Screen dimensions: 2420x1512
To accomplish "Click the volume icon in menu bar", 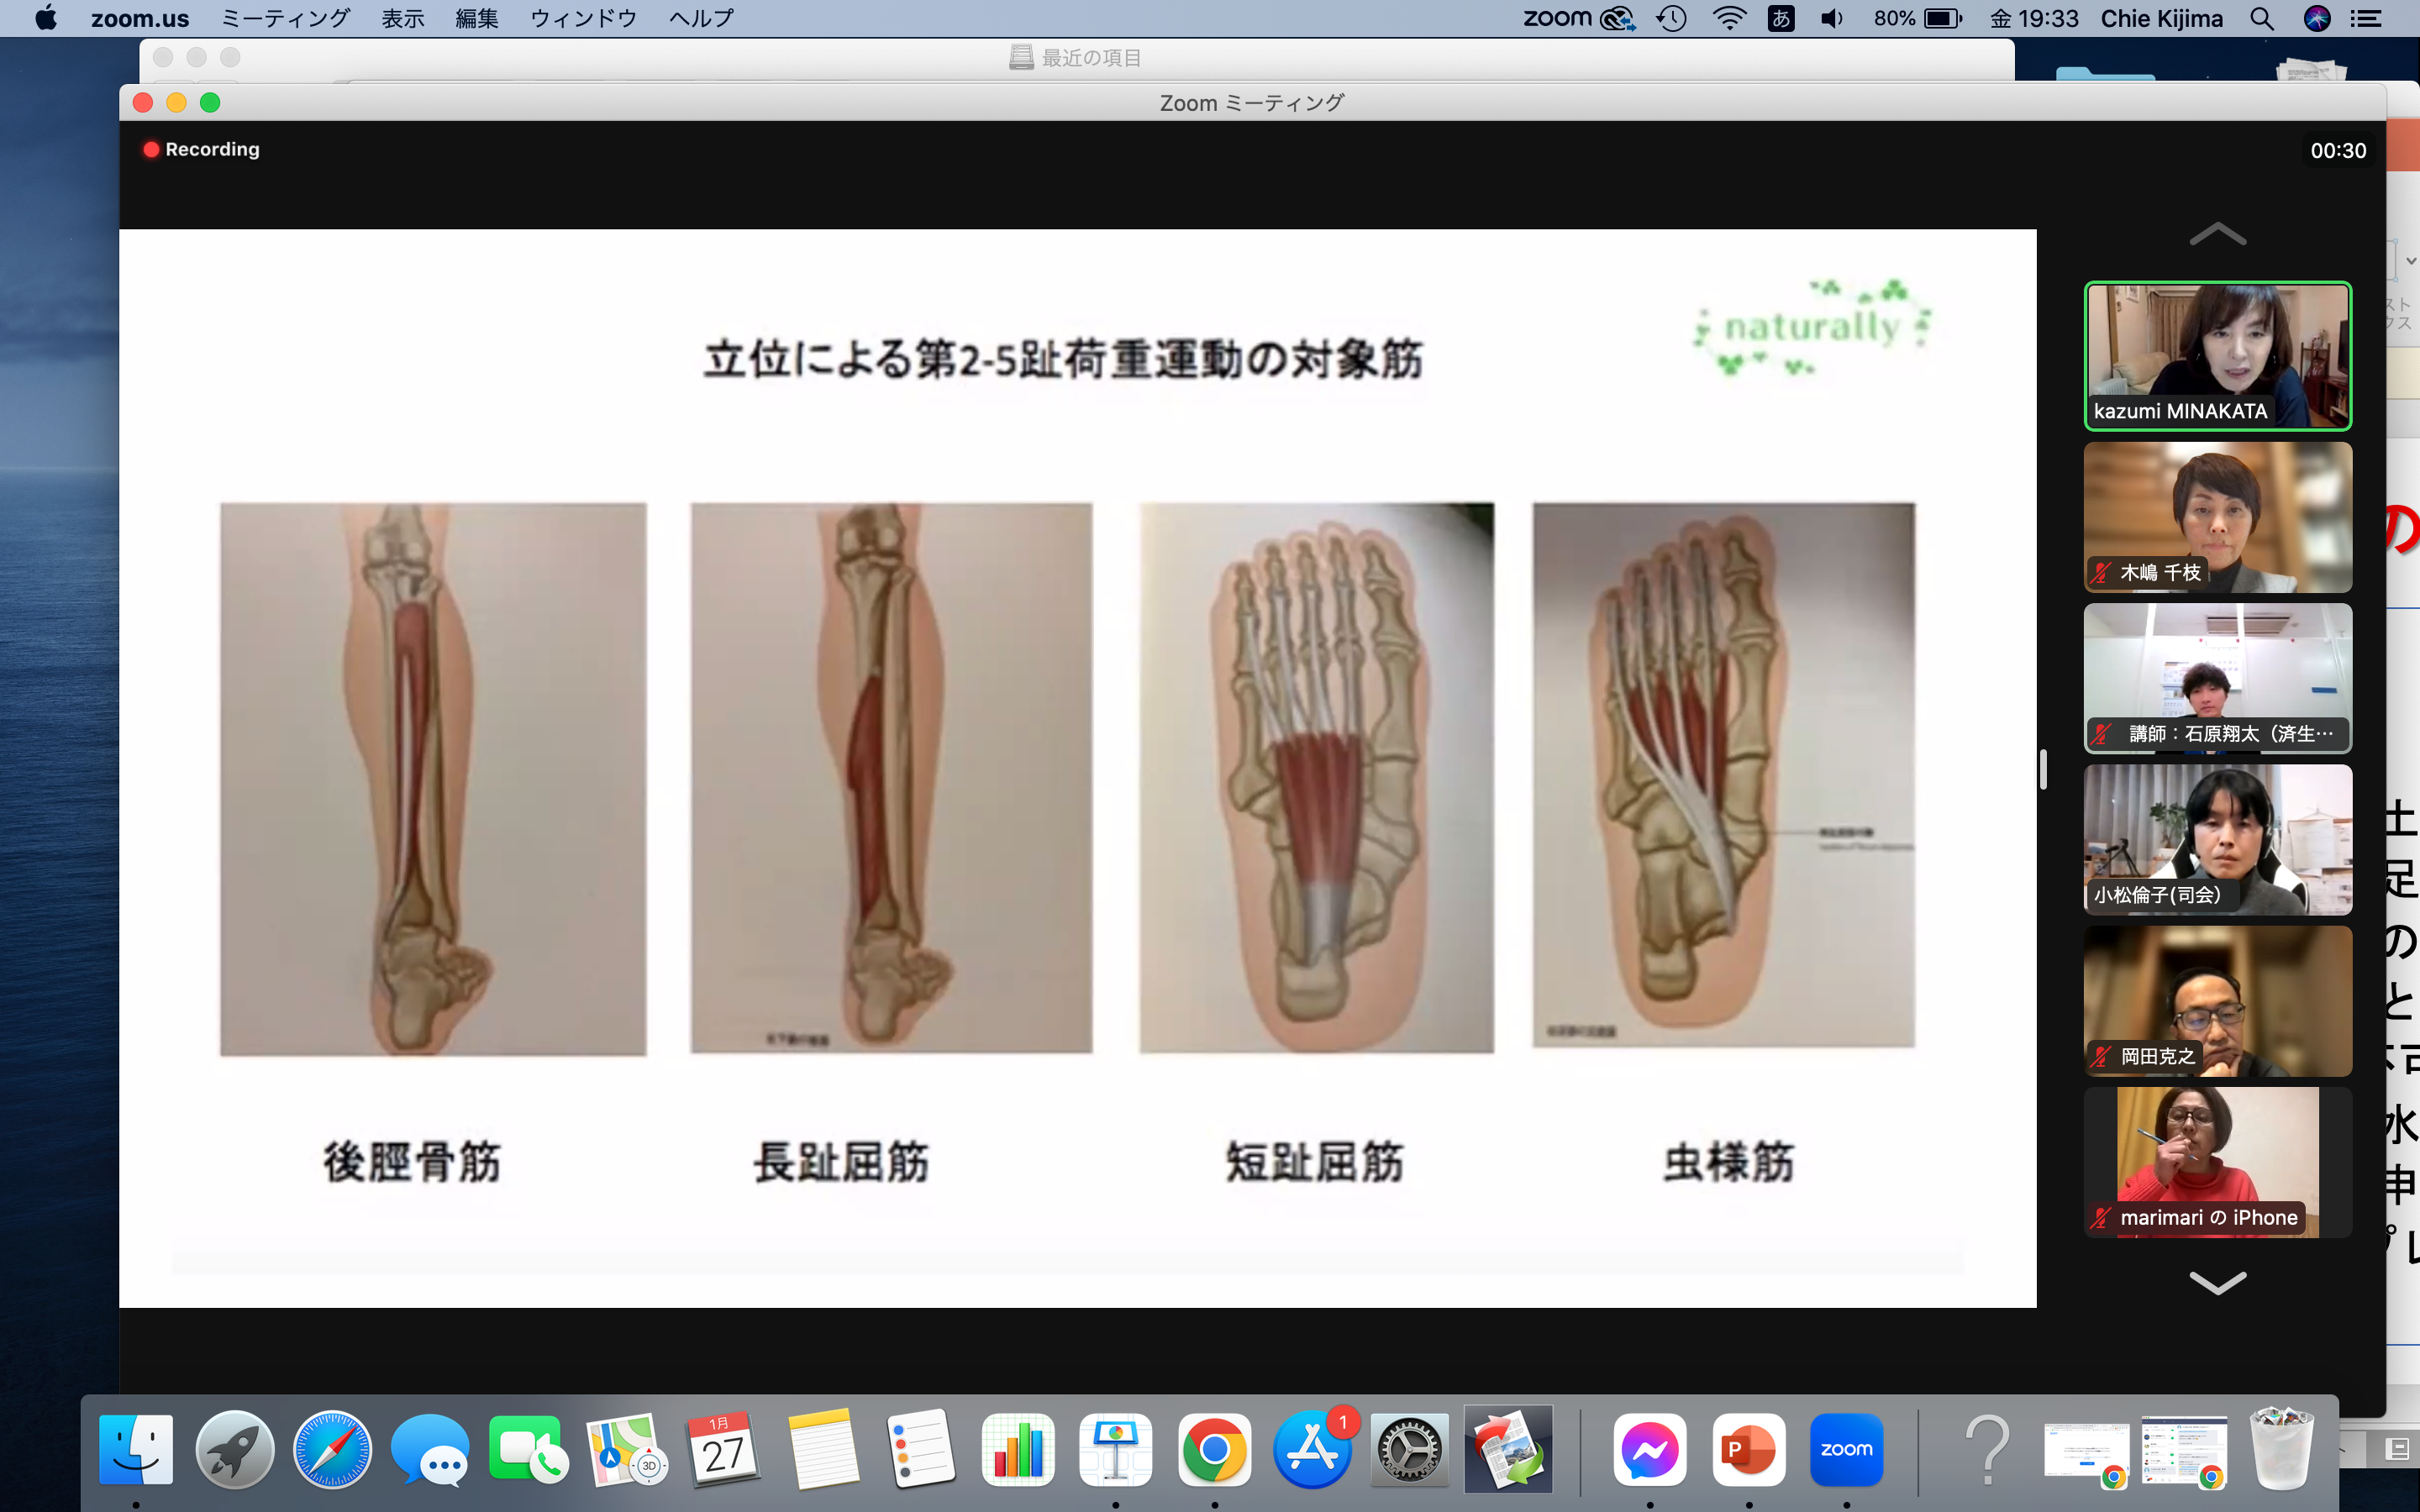I will pos(1831,18).
